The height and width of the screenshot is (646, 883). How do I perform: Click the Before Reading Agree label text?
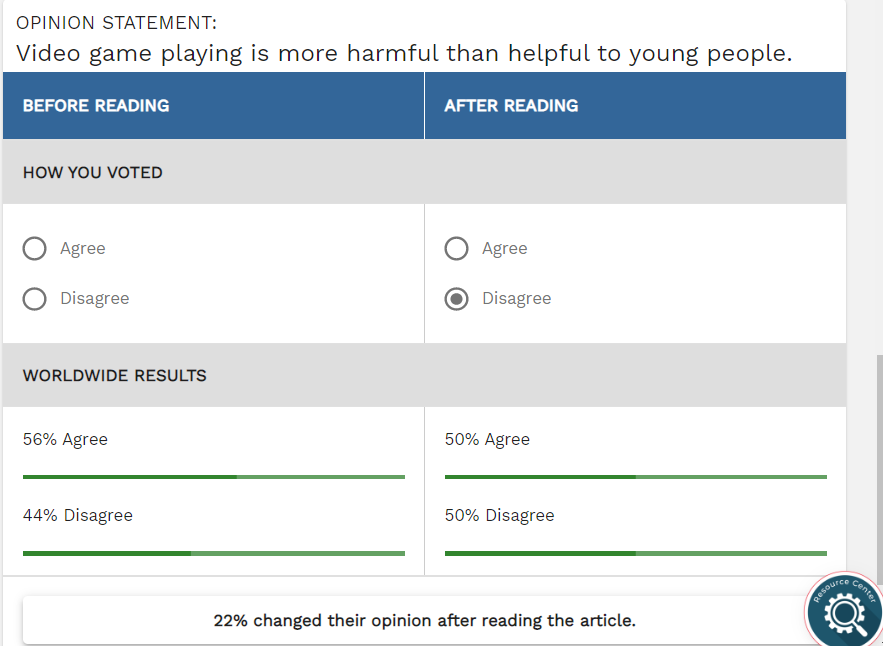[x=83, y=248]
